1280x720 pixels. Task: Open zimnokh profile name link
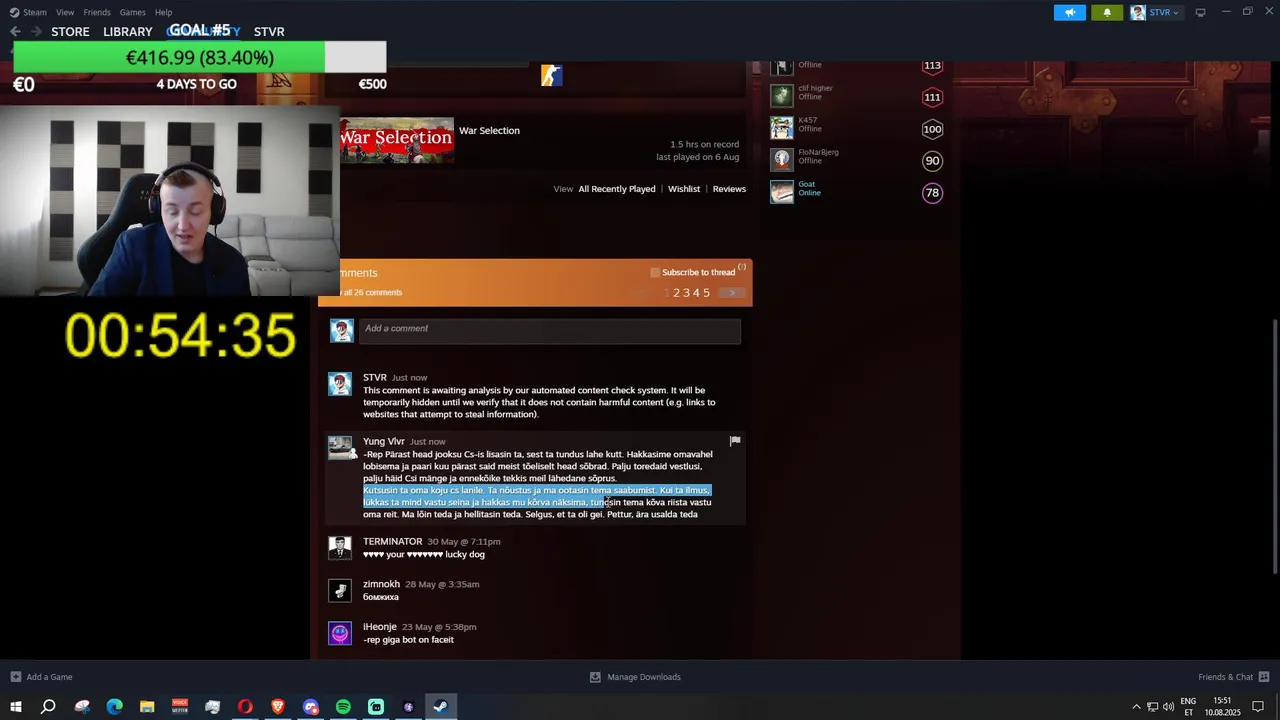click(381, 584)
